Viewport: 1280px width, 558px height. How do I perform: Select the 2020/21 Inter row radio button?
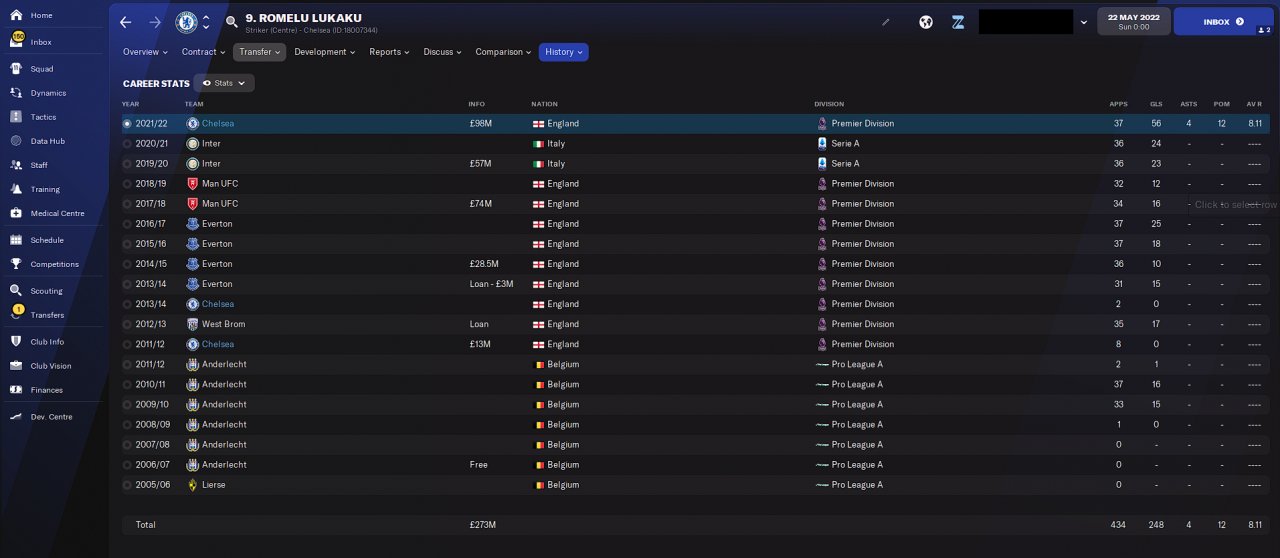(127, 144)
